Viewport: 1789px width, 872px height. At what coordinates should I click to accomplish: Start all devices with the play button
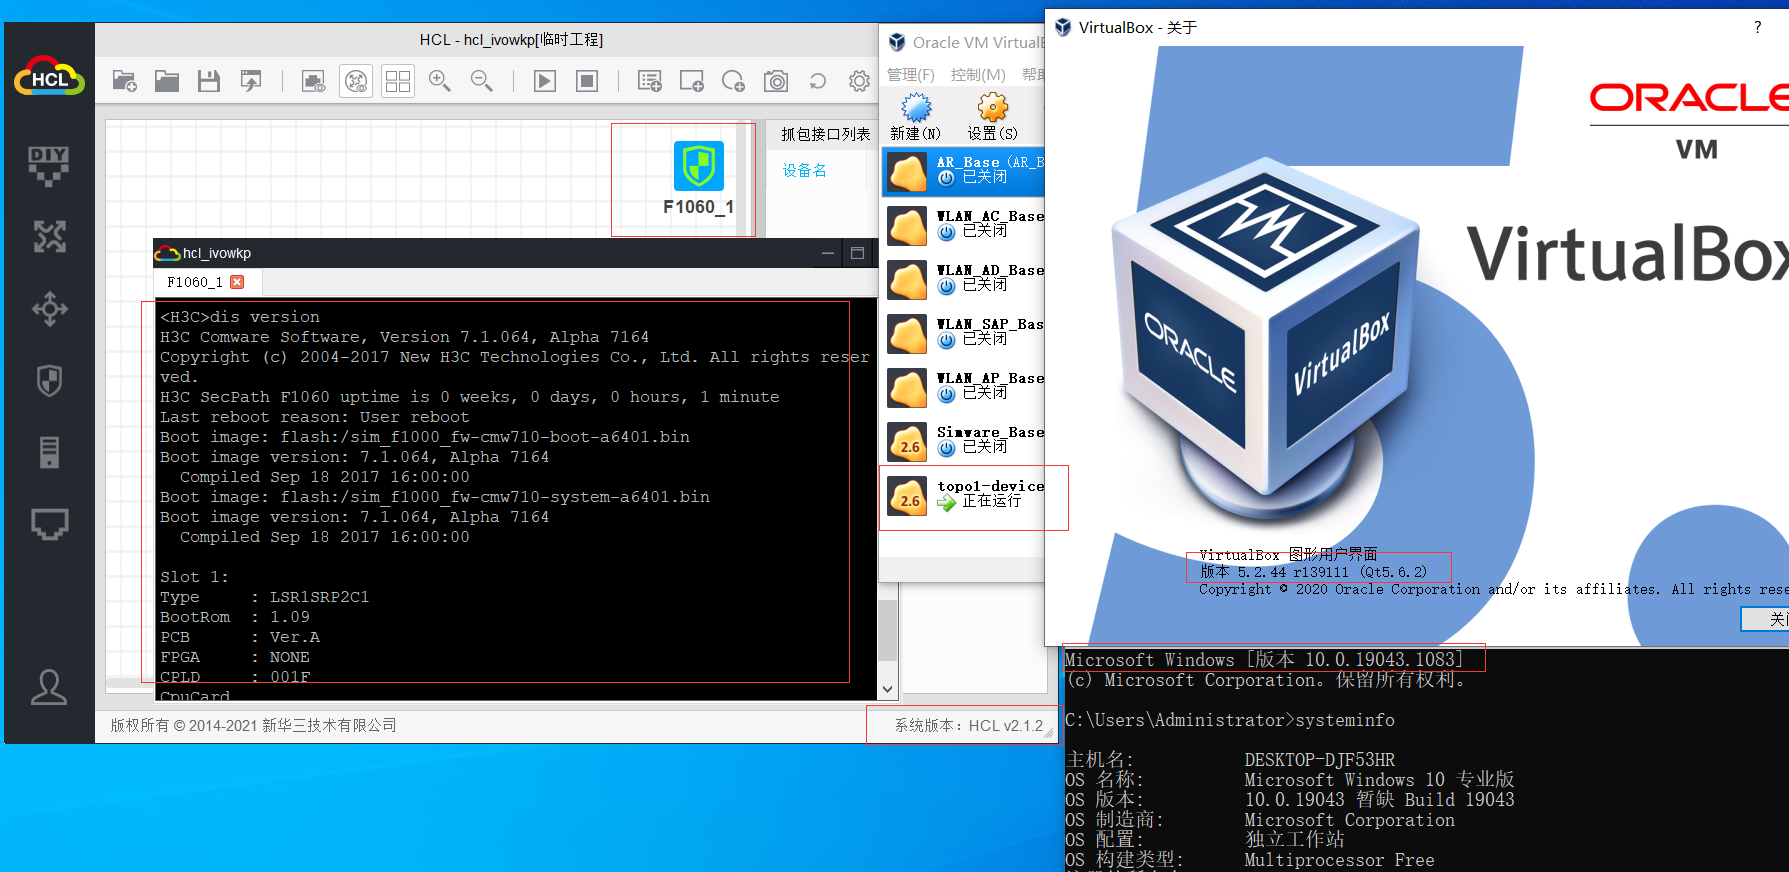click(x=545, y=81)
